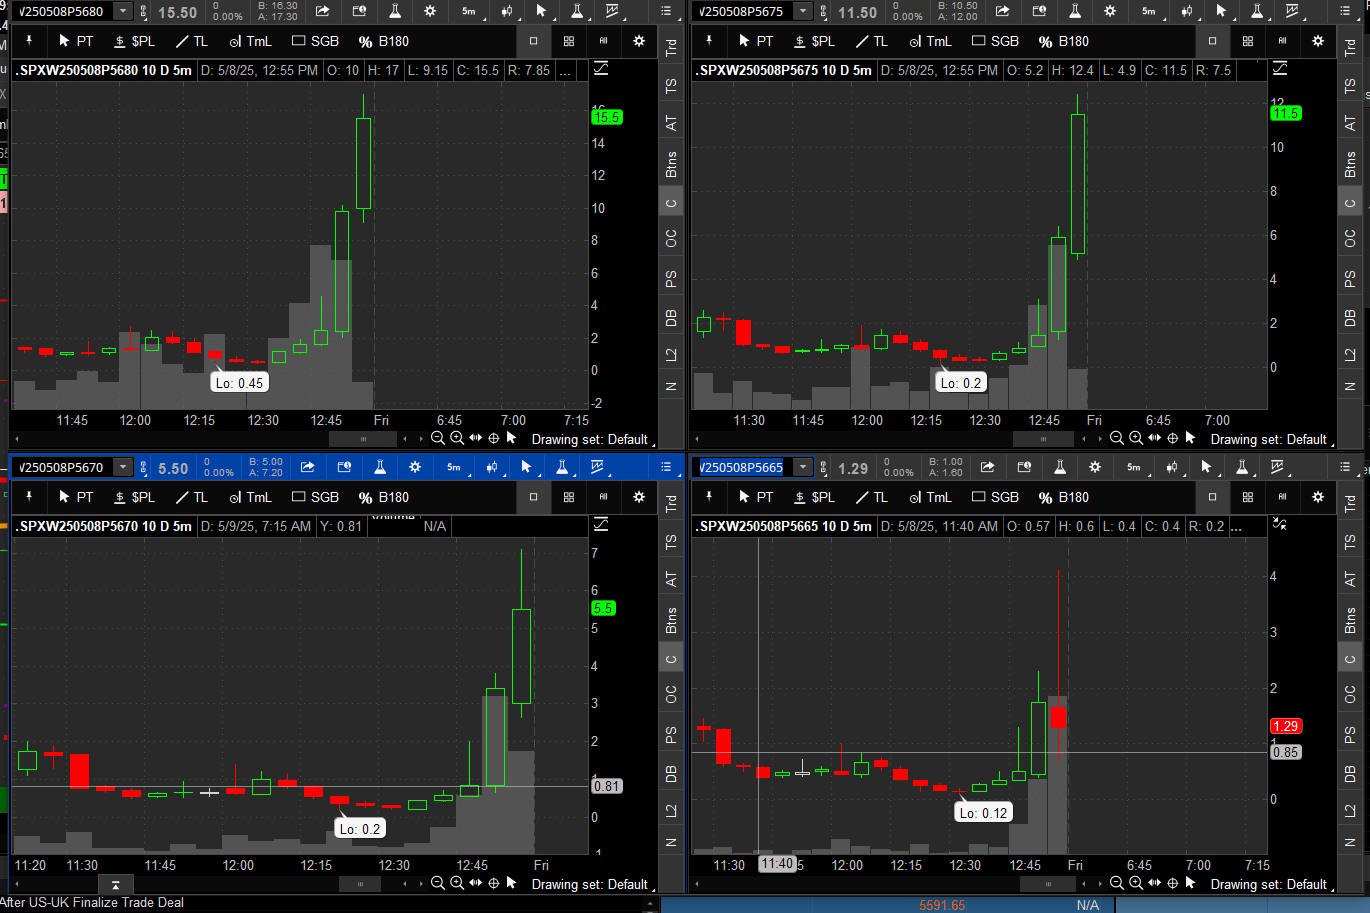This screenshot has height=913, width=1370.
Task: Zoom out on the P5665 chart
Action: [1117, 884]
